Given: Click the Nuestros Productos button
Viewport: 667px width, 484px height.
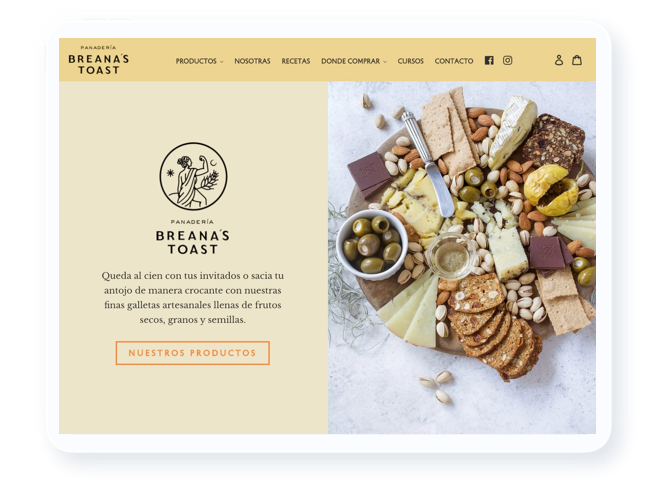Looking at the screenshot, I should tap(193, 353).
